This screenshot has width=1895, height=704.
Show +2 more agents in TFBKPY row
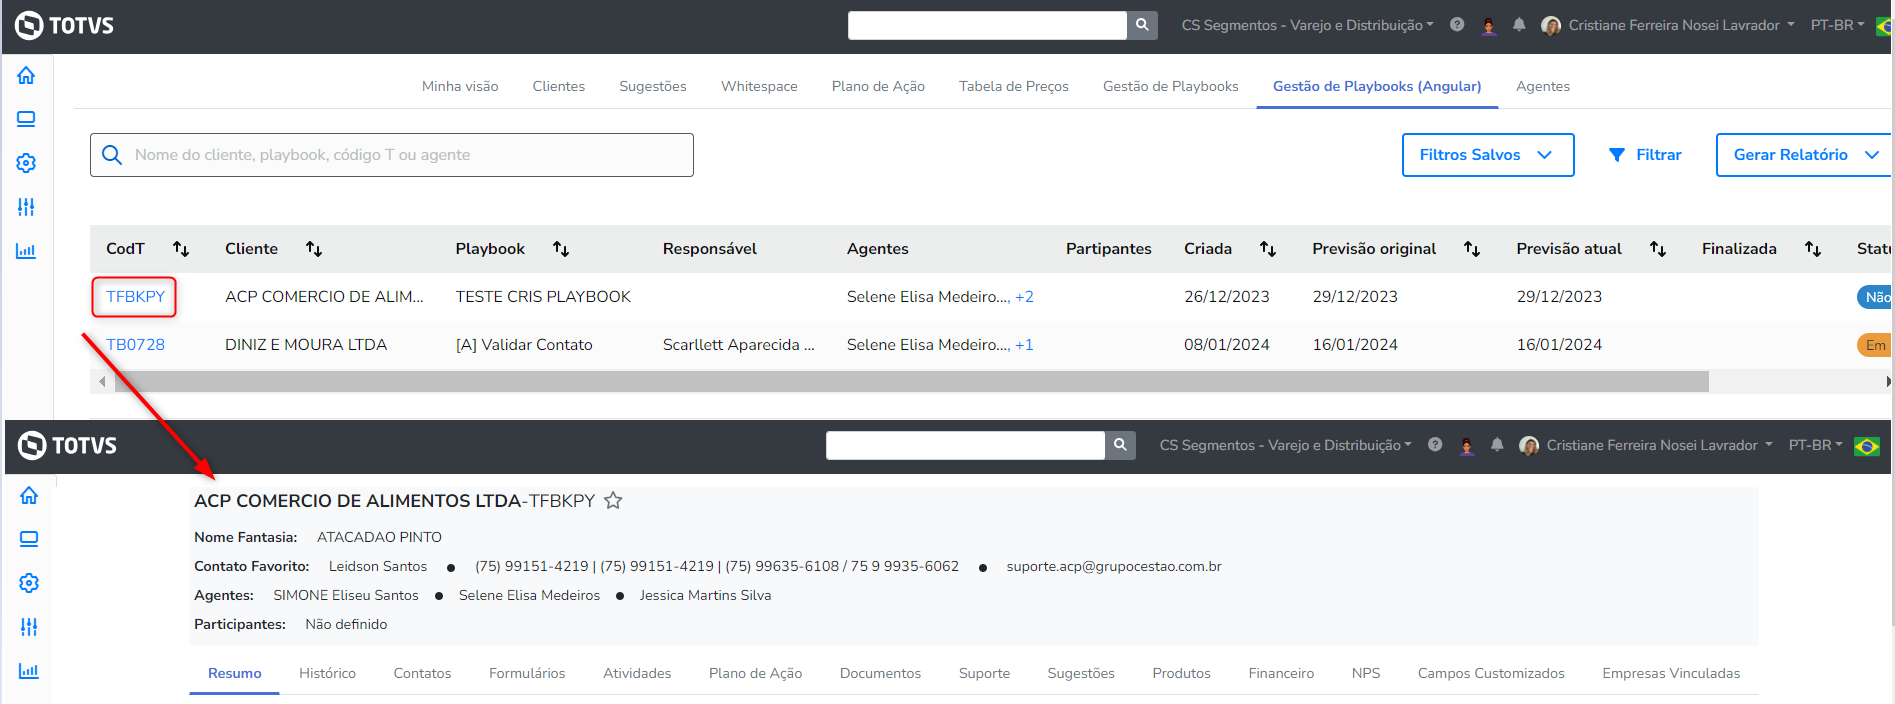1024,297
